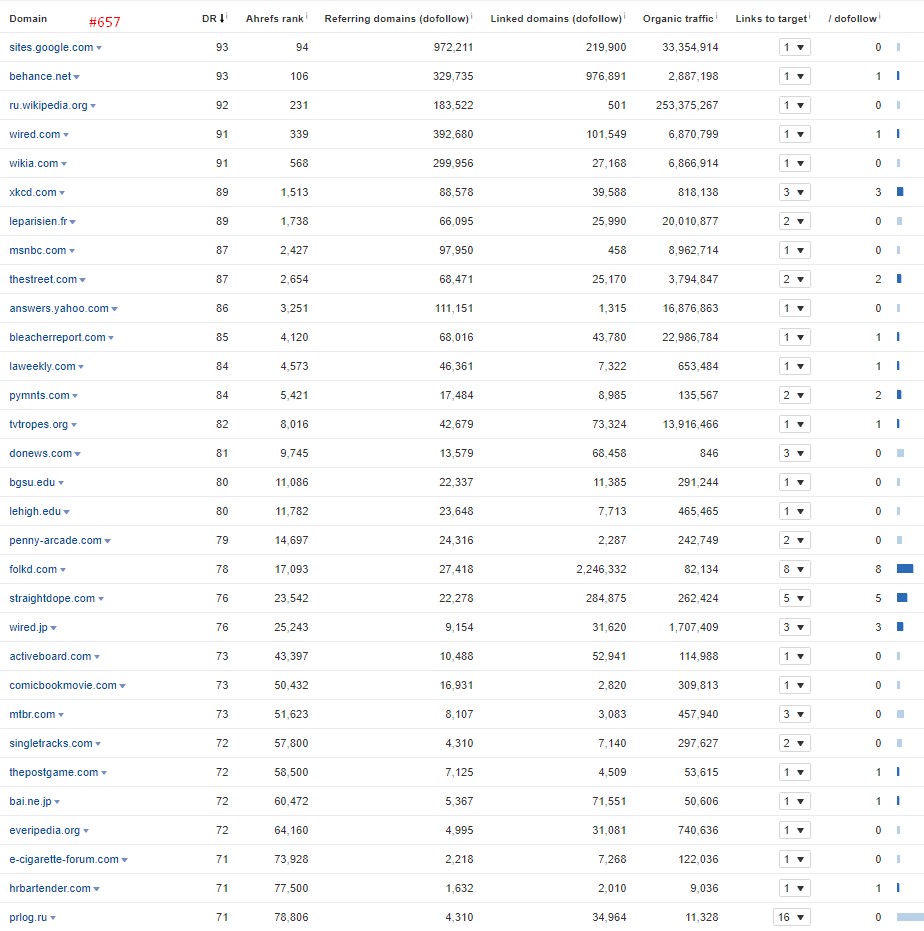The image size is (924, 931).
Task: Sort by DR column header
Action: tap(213, 18)
